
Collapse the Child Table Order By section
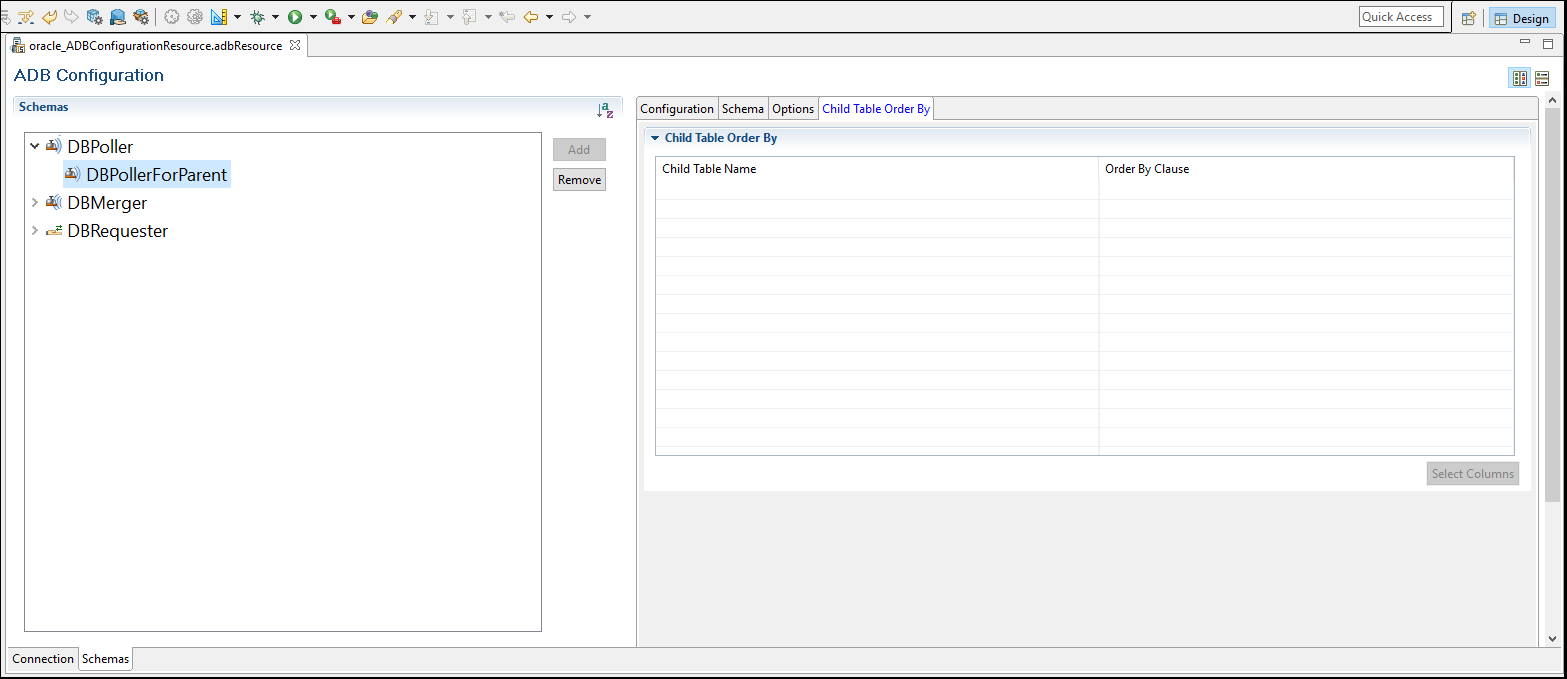tap(655, 138)
